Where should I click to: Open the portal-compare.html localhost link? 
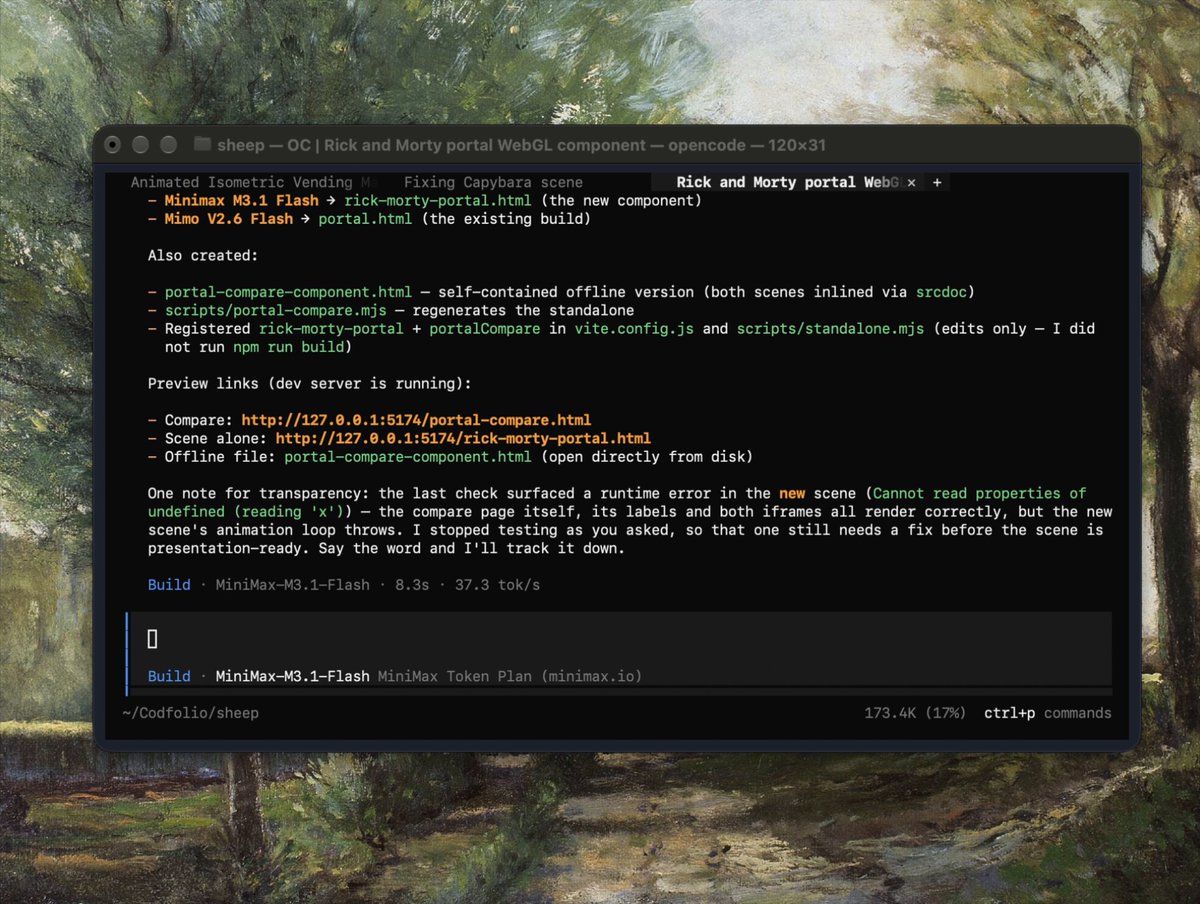click(x=416, y=420)
